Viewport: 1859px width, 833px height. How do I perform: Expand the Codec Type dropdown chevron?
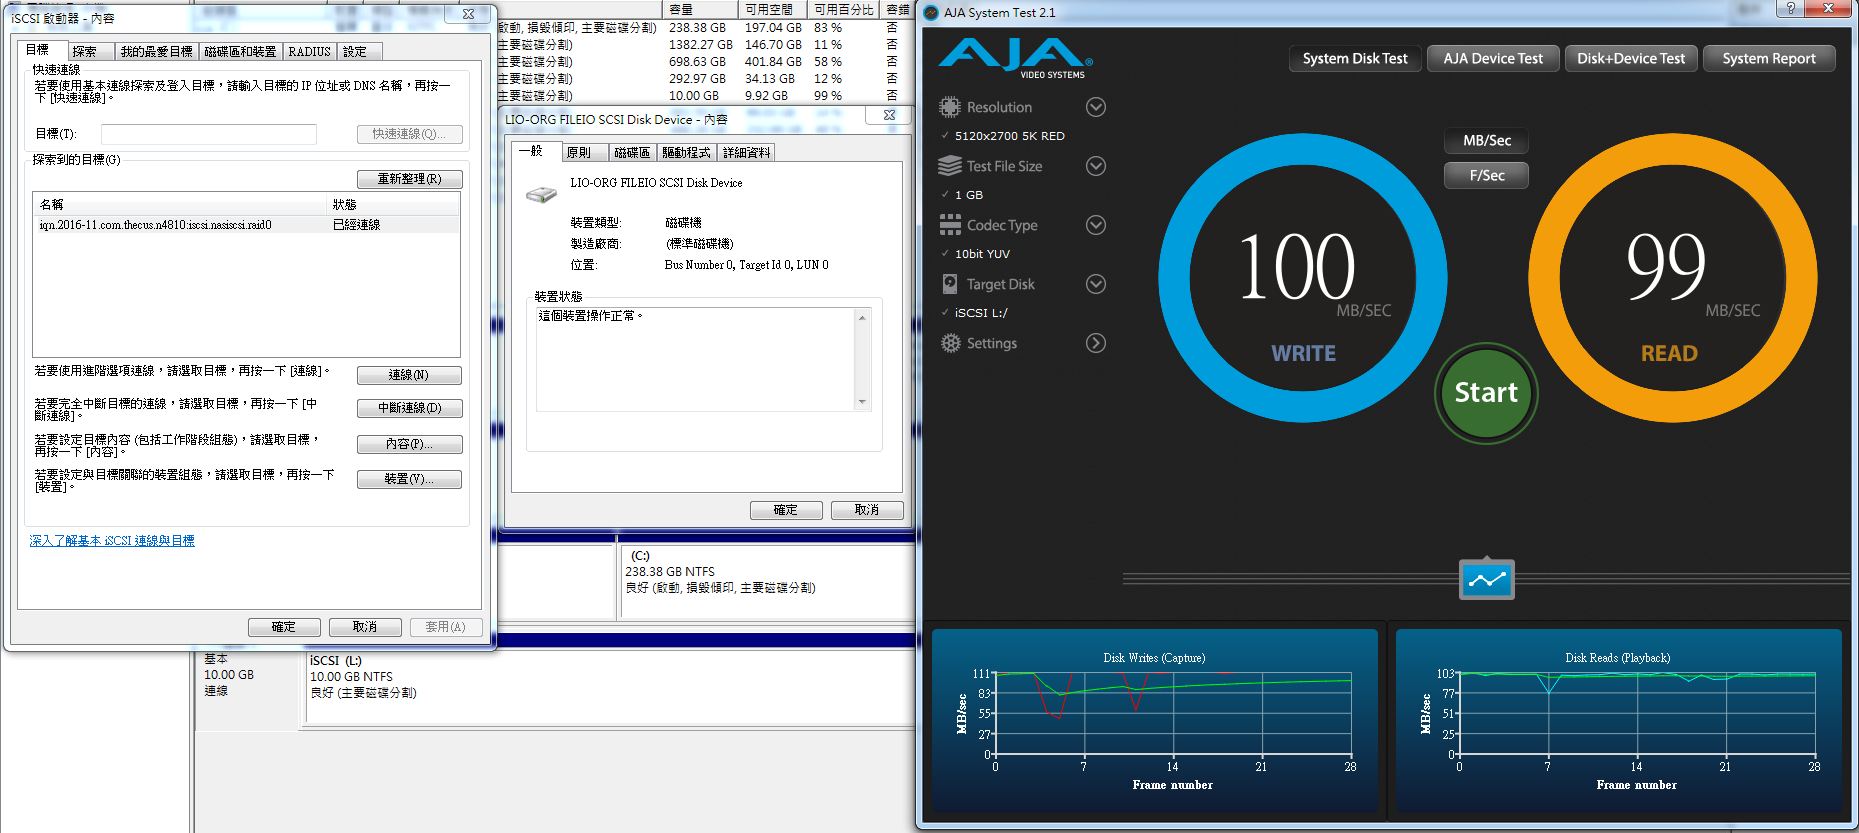click(x=1095, y=225)
